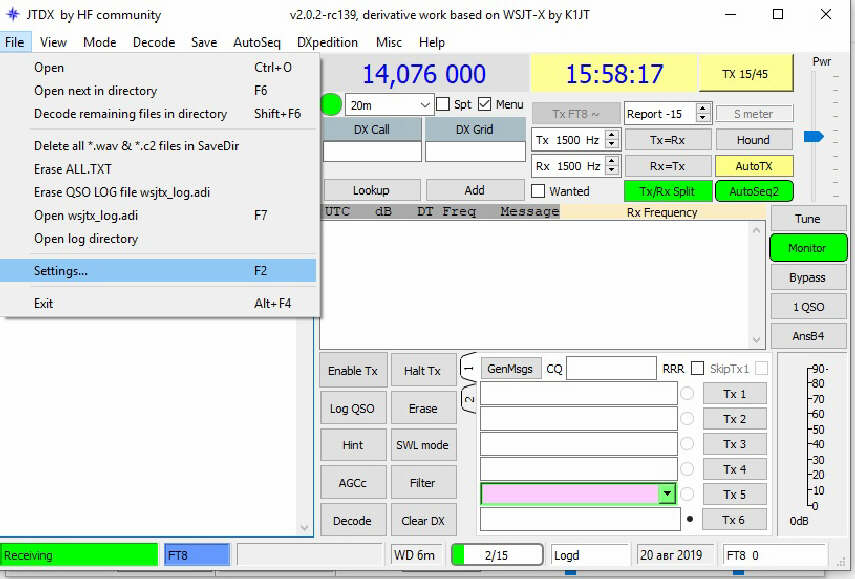855x579 pixels.
Task: Click the Pwr slider handle
Action: (x=814, y=136)
